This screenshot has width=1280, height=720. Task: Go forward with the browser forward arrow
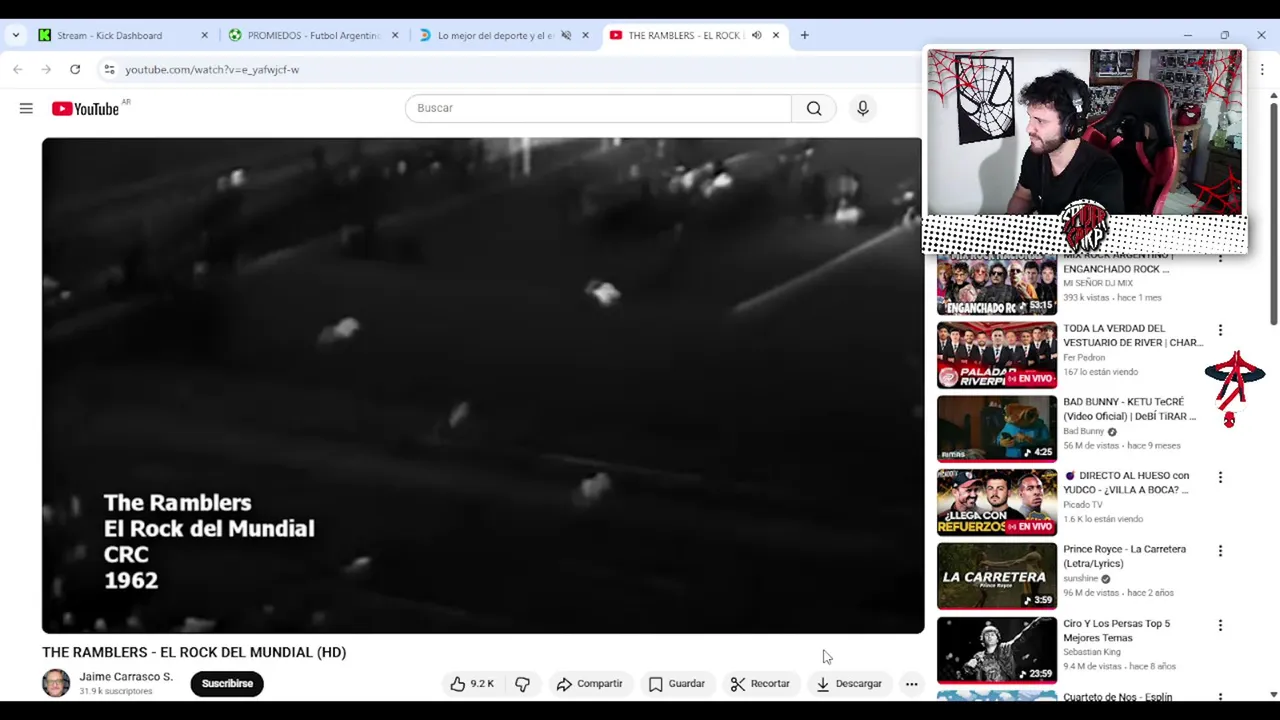[x=46, y=69]
